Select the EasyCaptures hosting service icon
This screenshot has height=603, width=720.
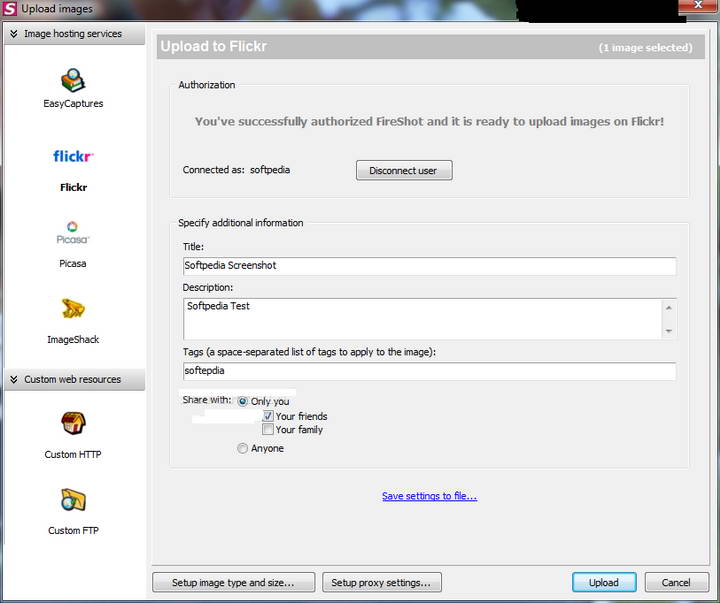click(73, 80)
